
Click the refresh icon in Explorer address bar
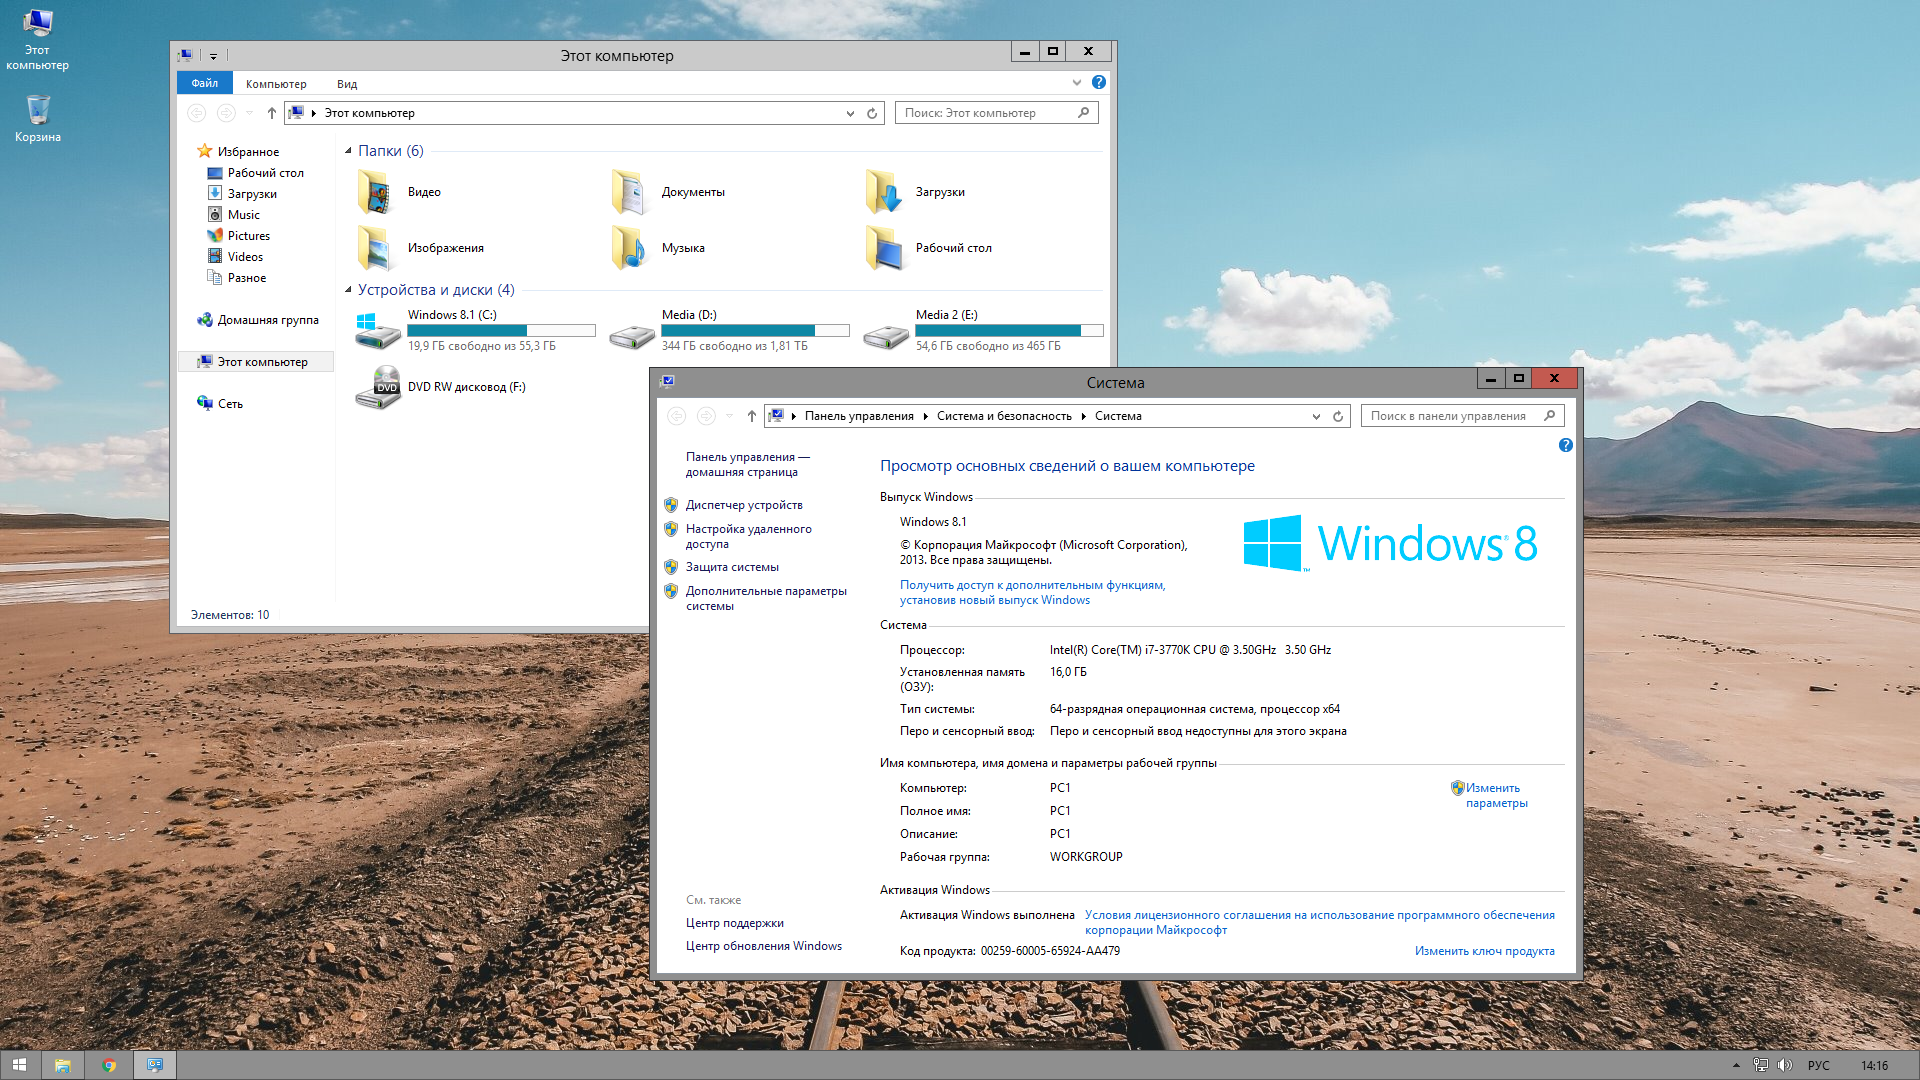[872, 113]
